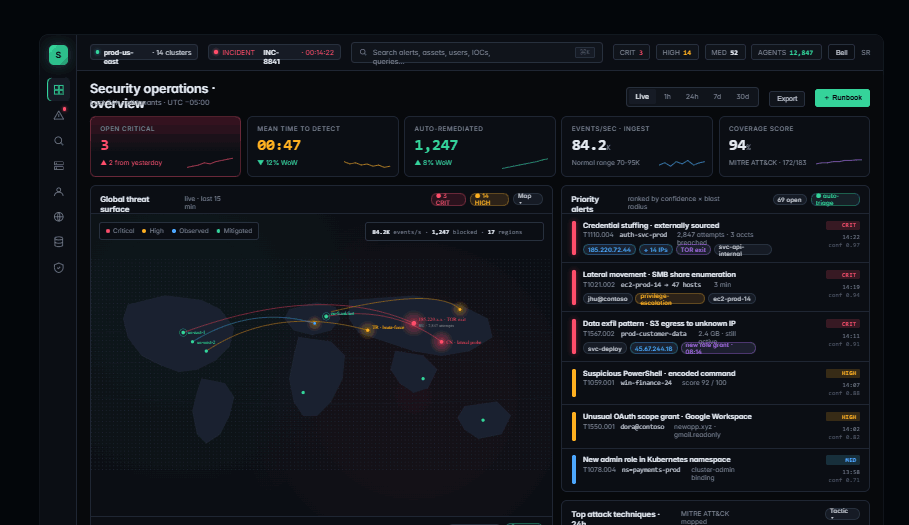Click the Bell notifications button

click(x=841, y=53)
